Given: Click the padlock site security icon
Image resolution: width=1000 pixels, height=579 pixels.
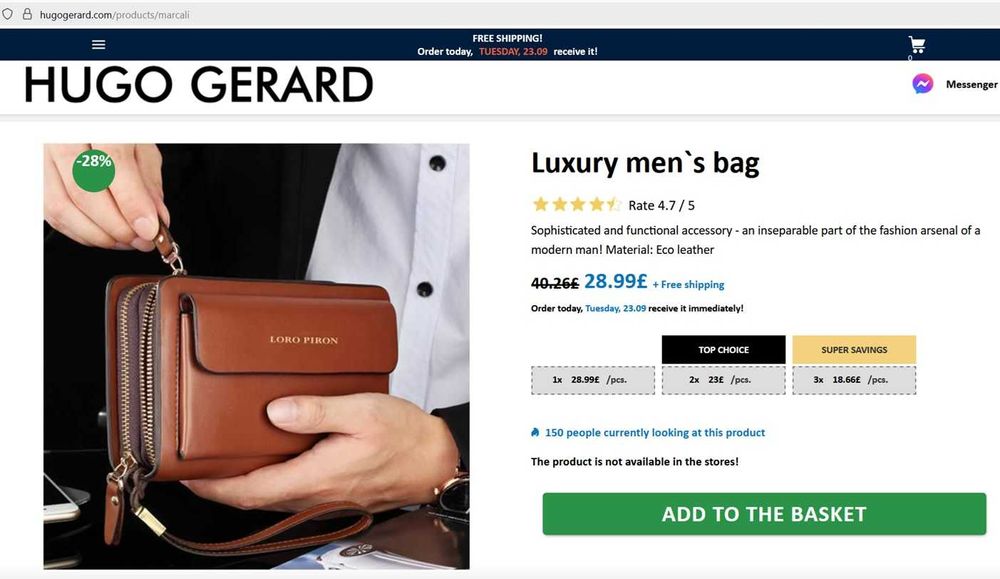Looking at the screenshot, I should click(27, 14).
